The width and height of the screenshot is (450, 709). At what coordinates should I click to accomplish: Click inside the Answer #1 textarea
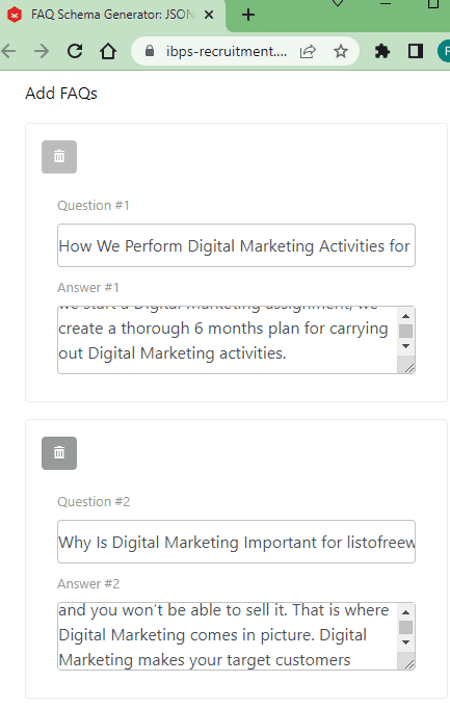click(227, 340)
